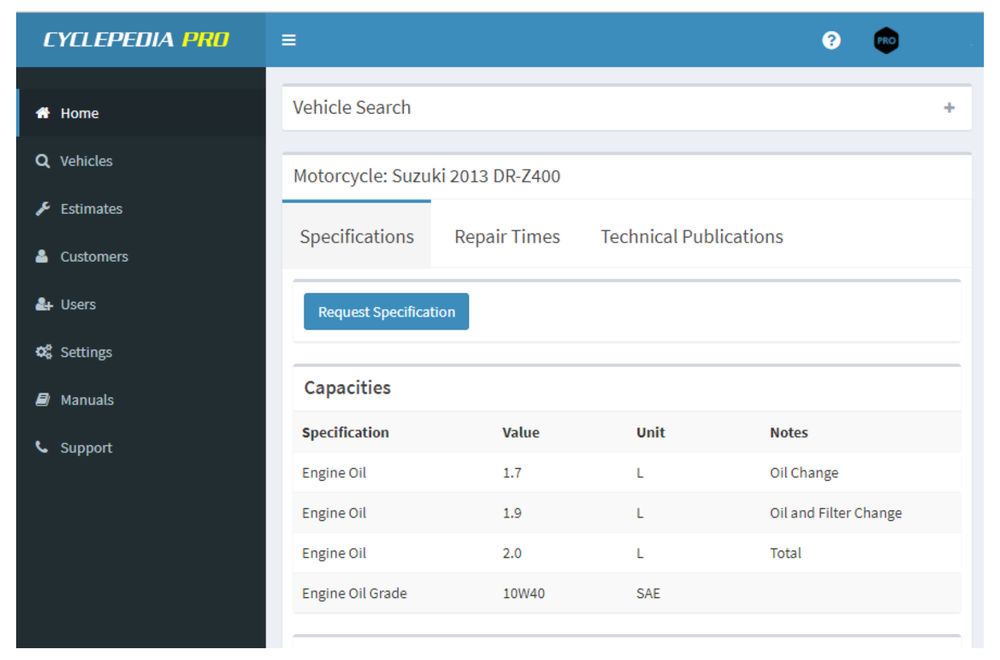Click the Unit column header

tap(651, 432)
